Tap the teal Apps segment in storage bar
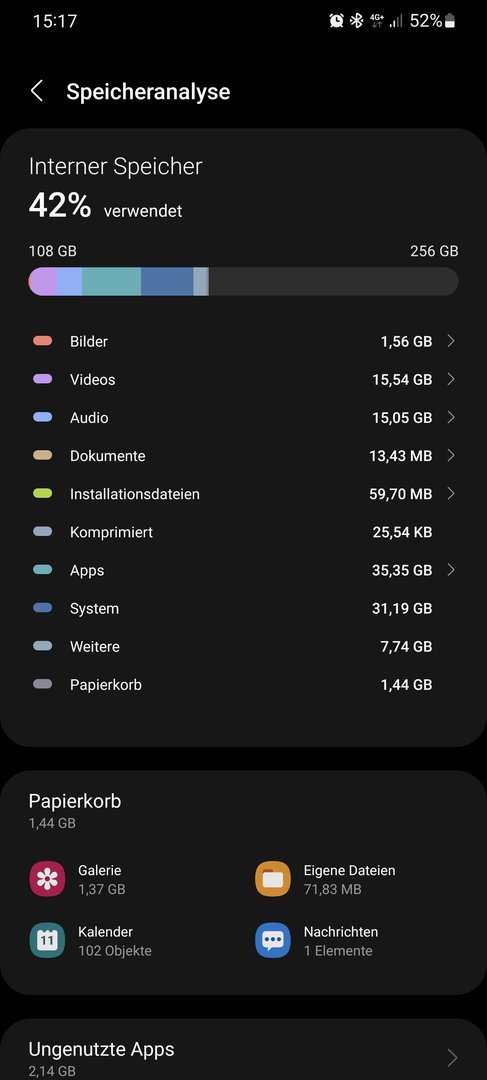487x1080 pixels. coord(112,282)
